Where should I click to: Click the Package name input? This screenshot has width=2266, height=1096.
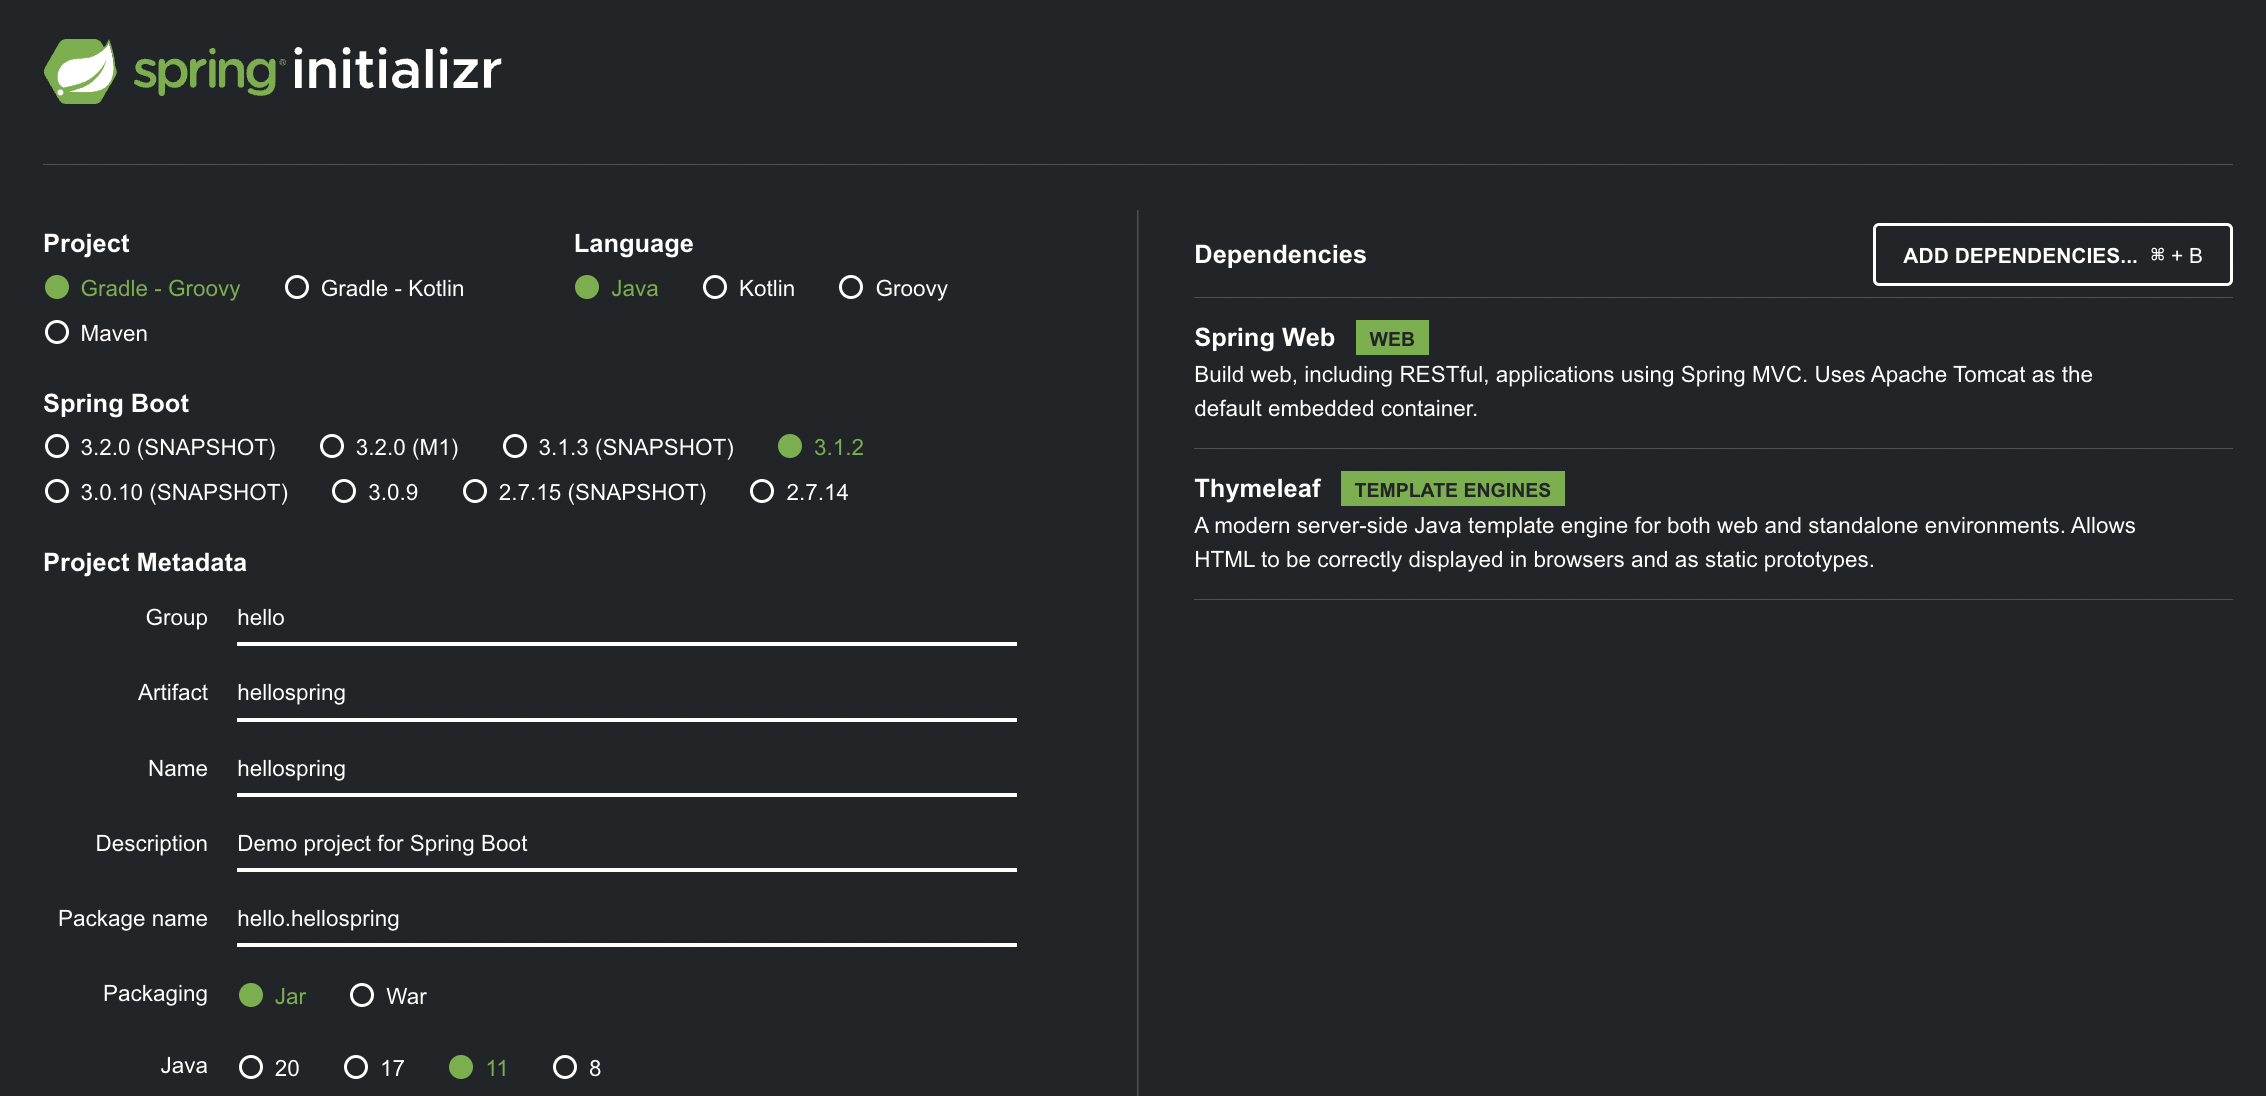[x=626, y=919]
